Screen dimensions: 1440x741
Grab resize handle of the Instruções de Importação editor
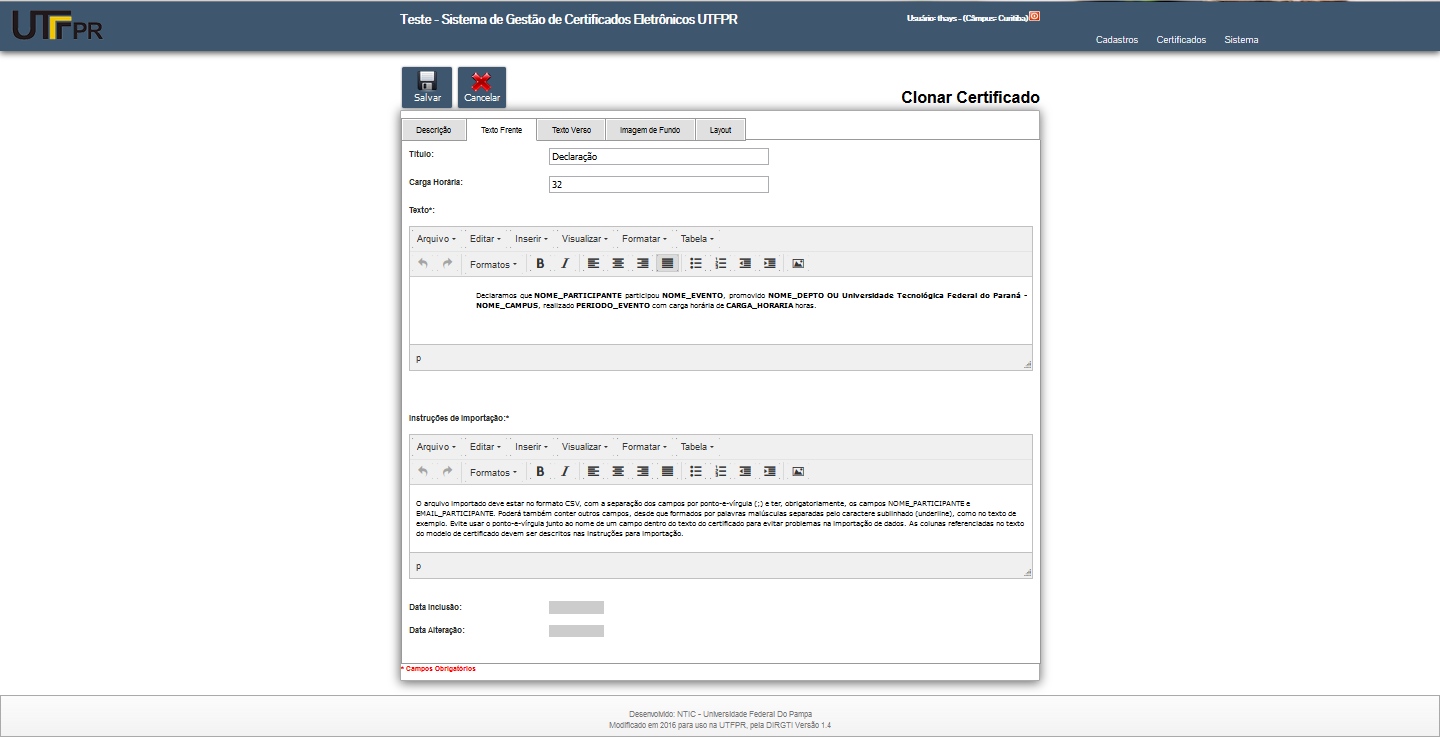pos(1027,573)
